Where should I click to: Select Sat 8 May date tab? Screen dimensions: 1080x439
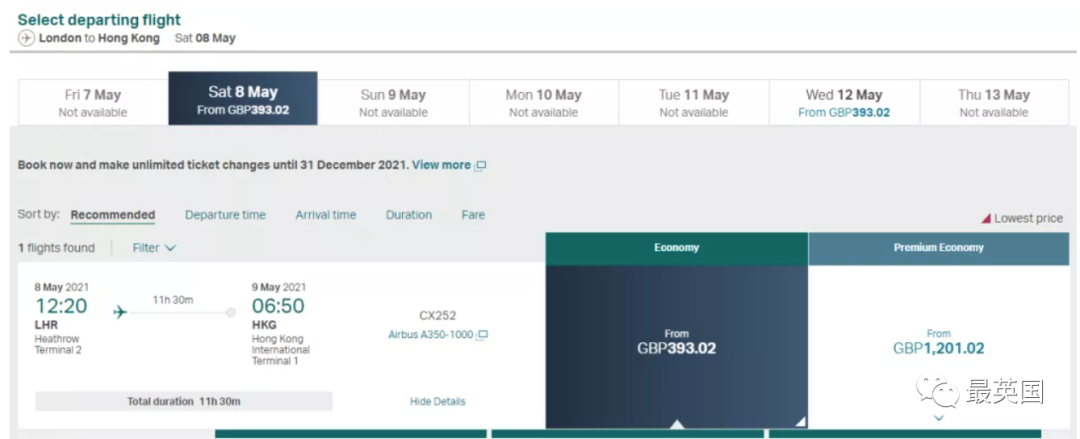pos(243,99)
